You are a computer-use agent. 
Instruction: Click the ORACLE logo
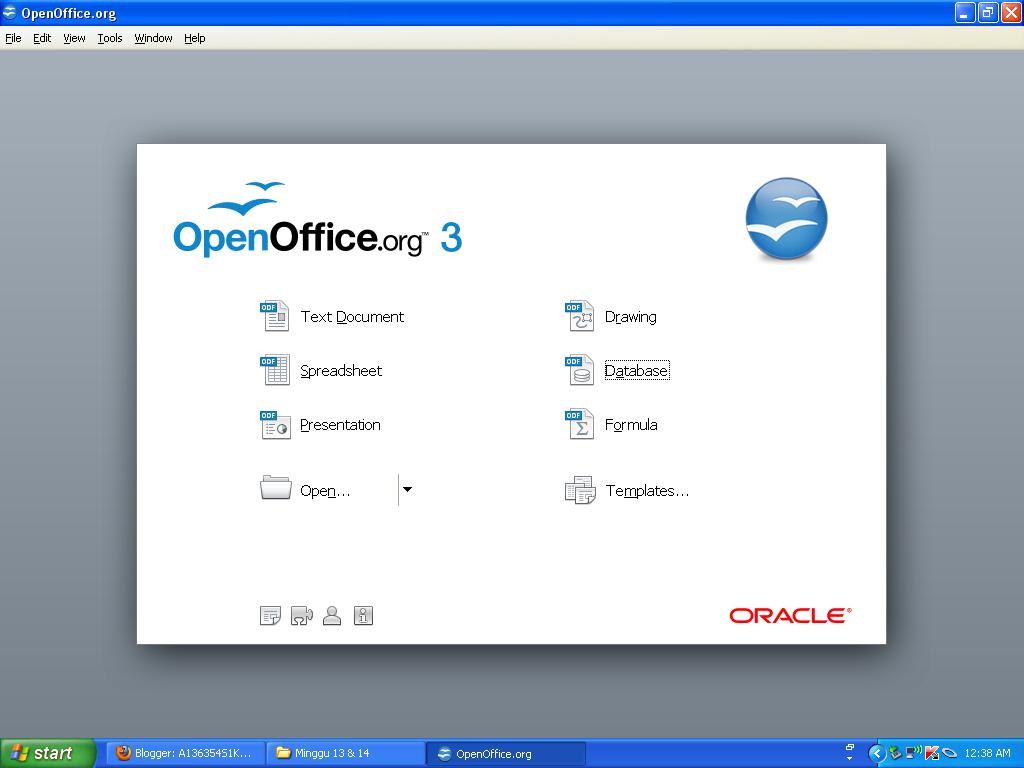pyautogui.click(x=790, y=615)
